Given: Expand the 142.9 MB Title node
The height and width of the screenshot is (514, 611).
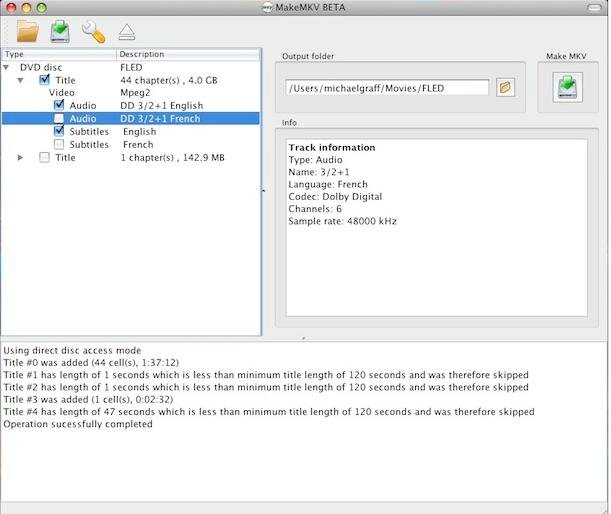Looking at the screenshot, I should (20, 157).
